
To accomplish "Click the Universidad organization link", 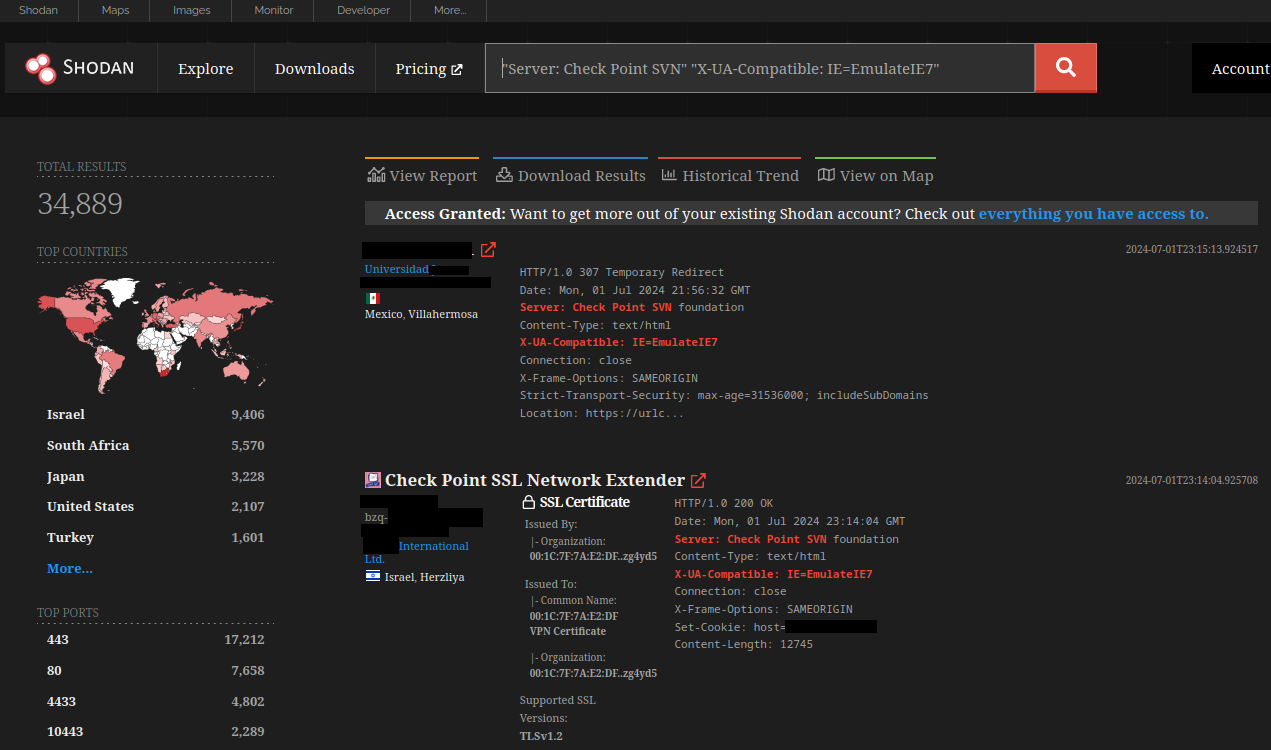I will click(x=397, y=269).
